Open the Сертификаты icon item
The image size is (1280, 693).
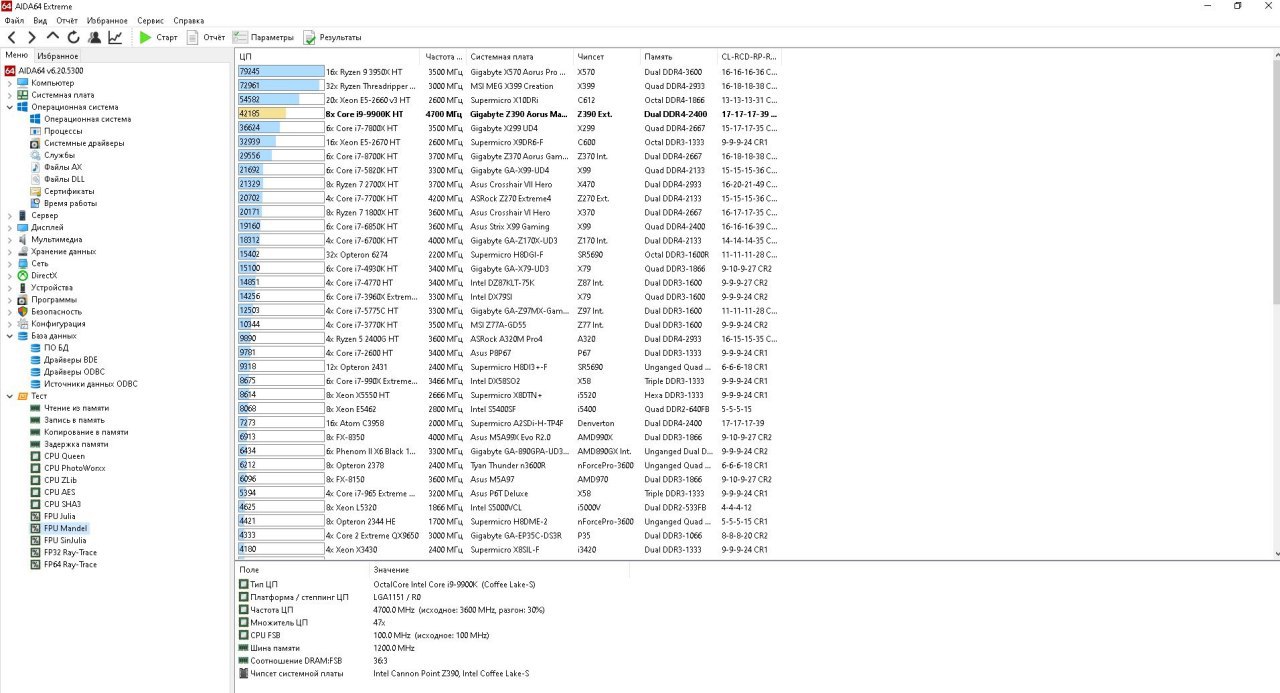(x=35, y=191)
